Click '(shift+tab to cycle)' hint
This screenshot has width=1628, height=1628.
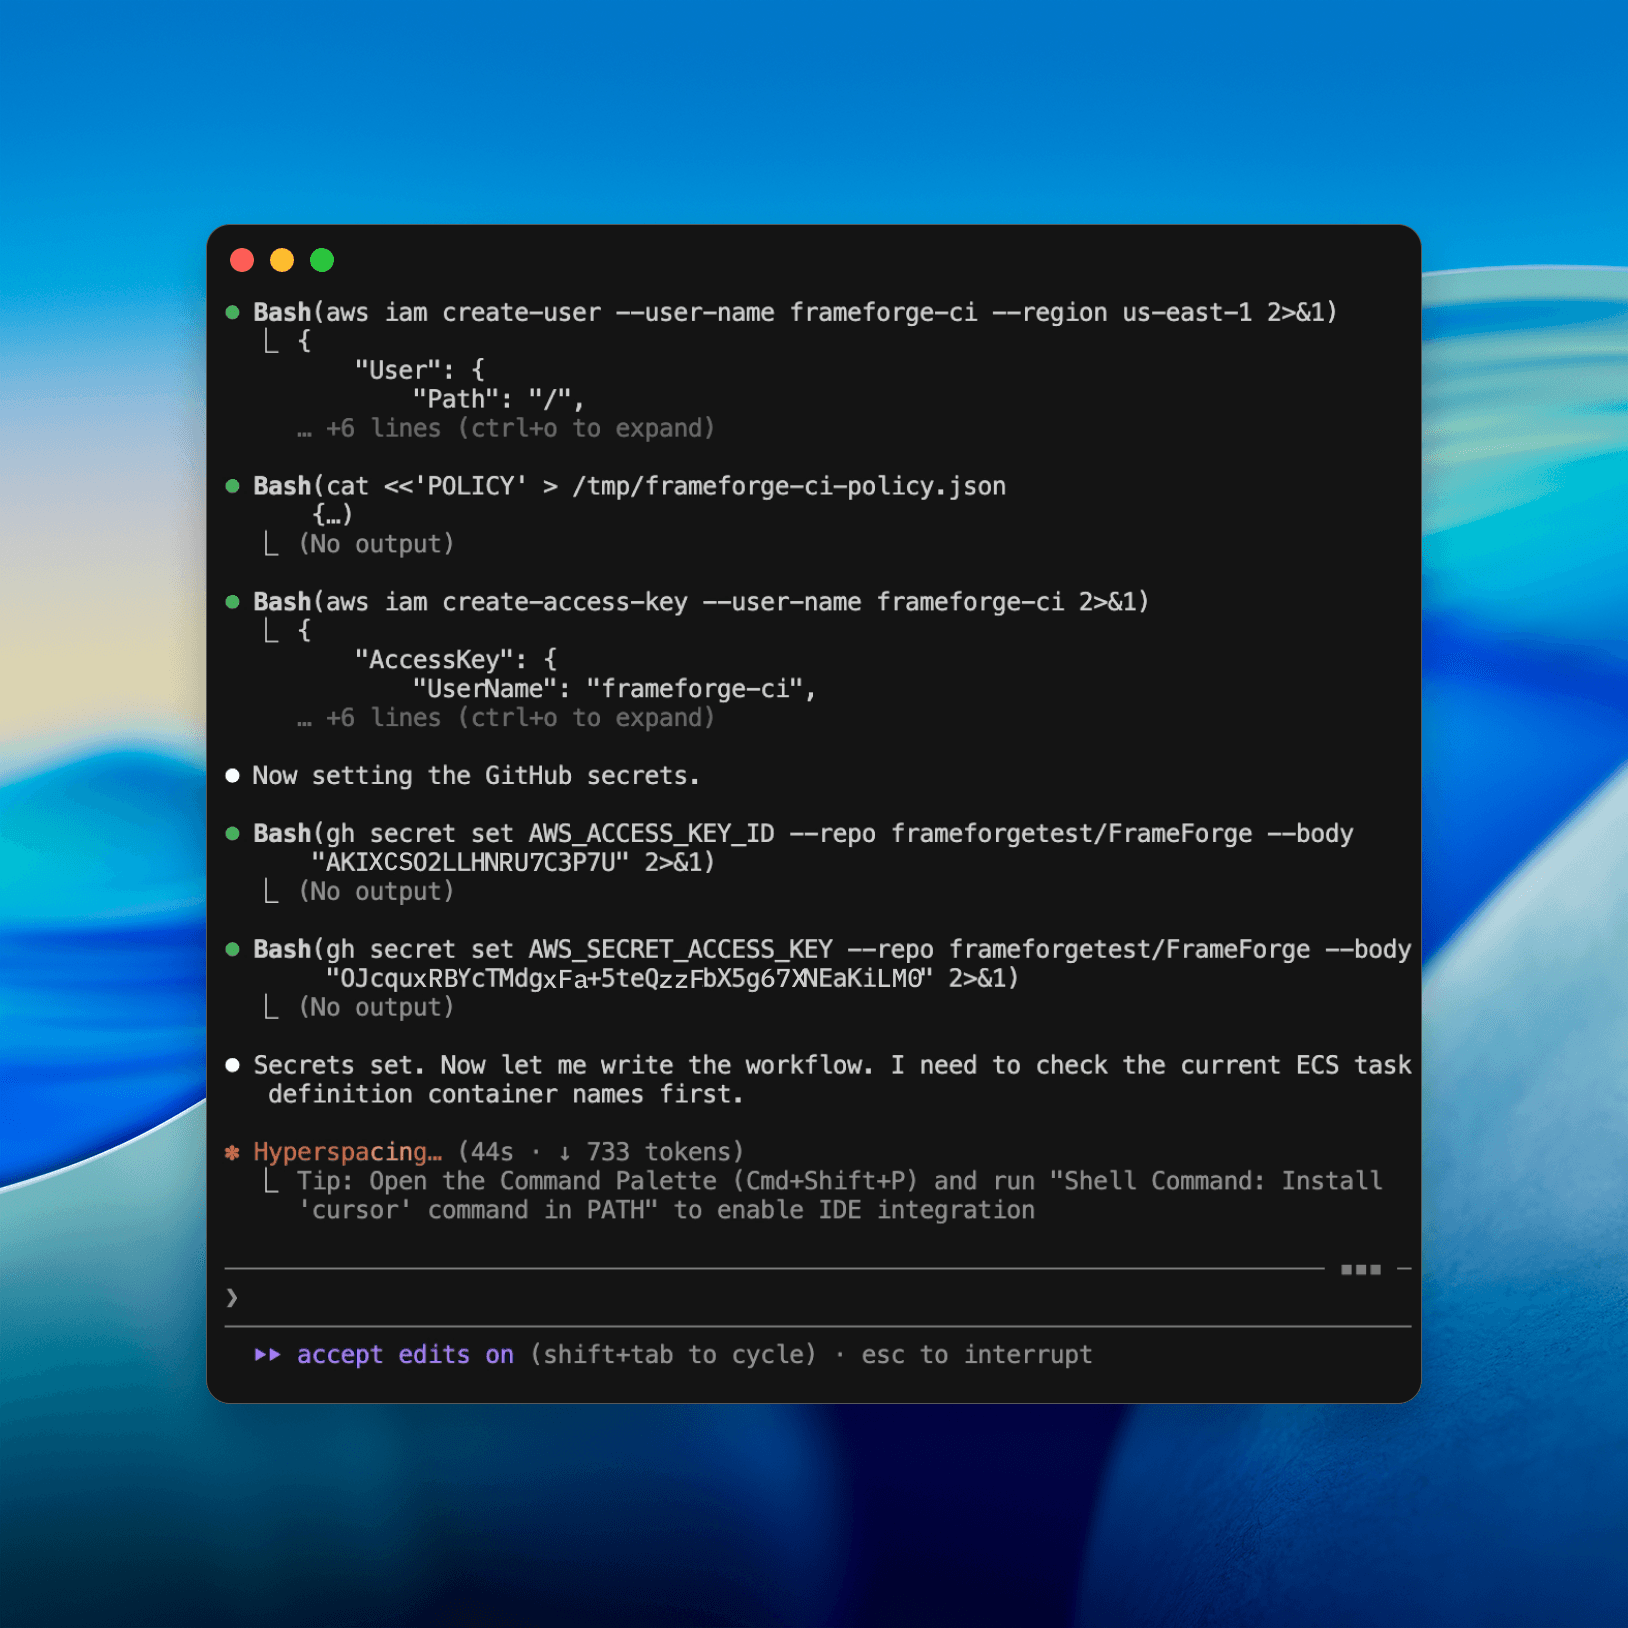point(673,1355)
